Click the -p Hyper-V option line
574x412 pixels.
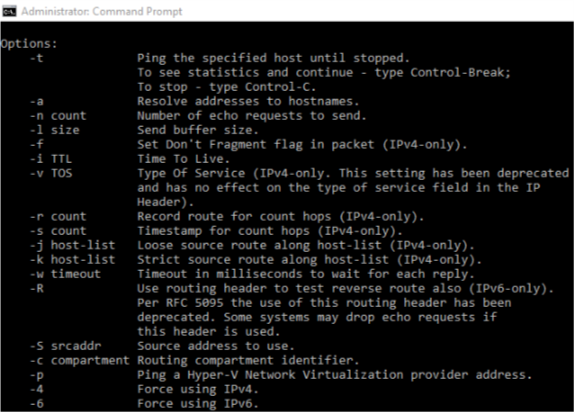(x=281, y=375)
